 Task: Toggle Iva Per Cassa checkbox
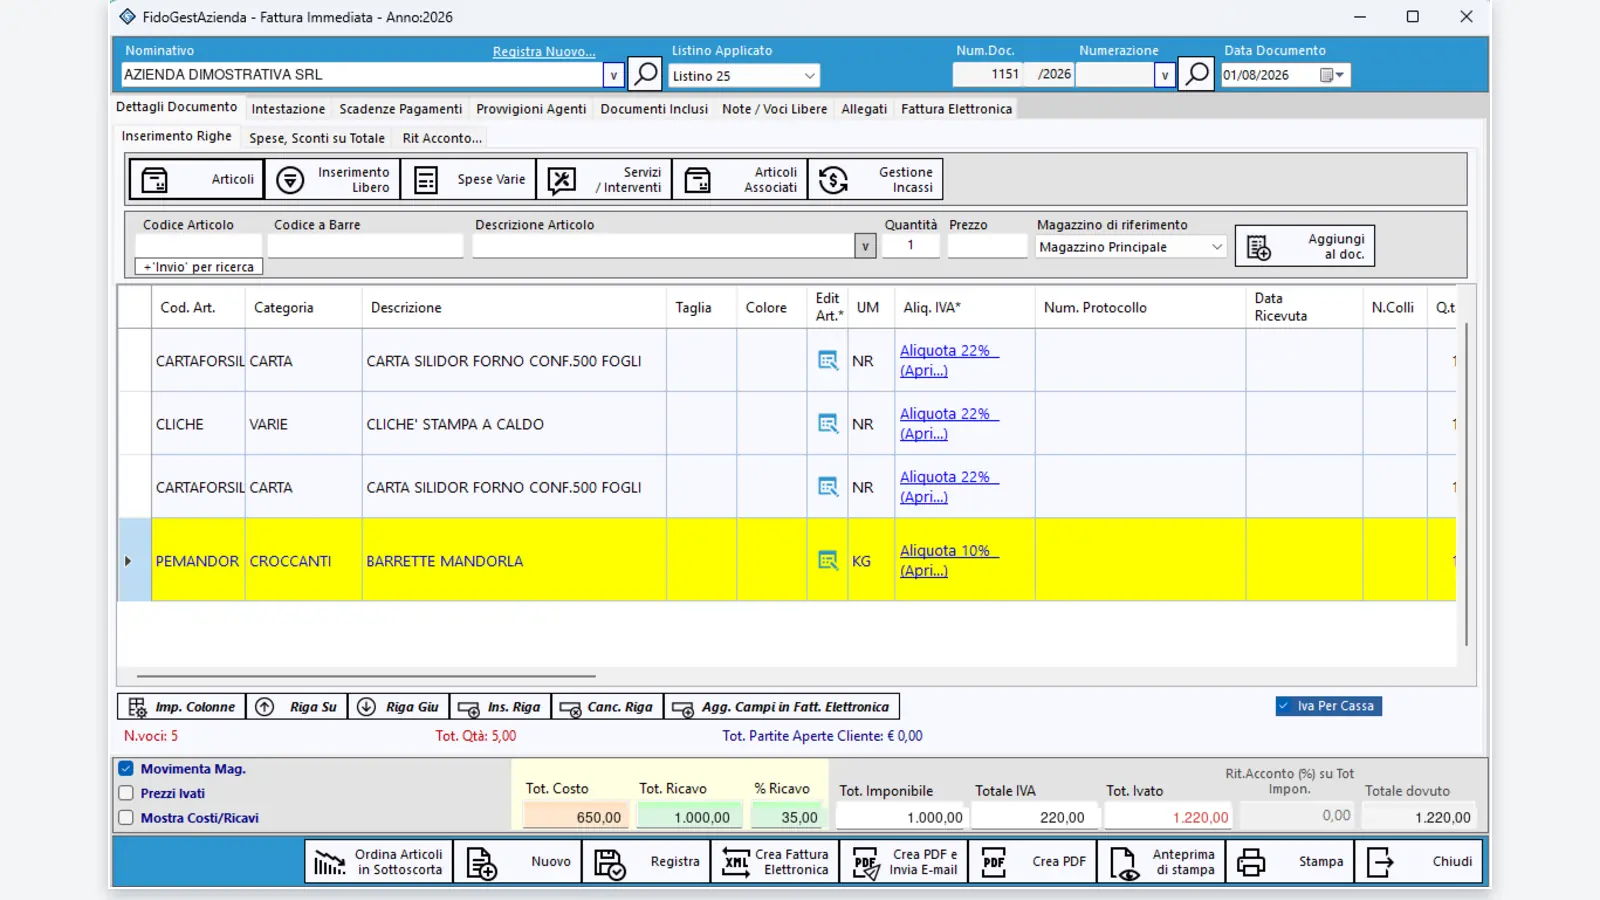click(1284, 706)
